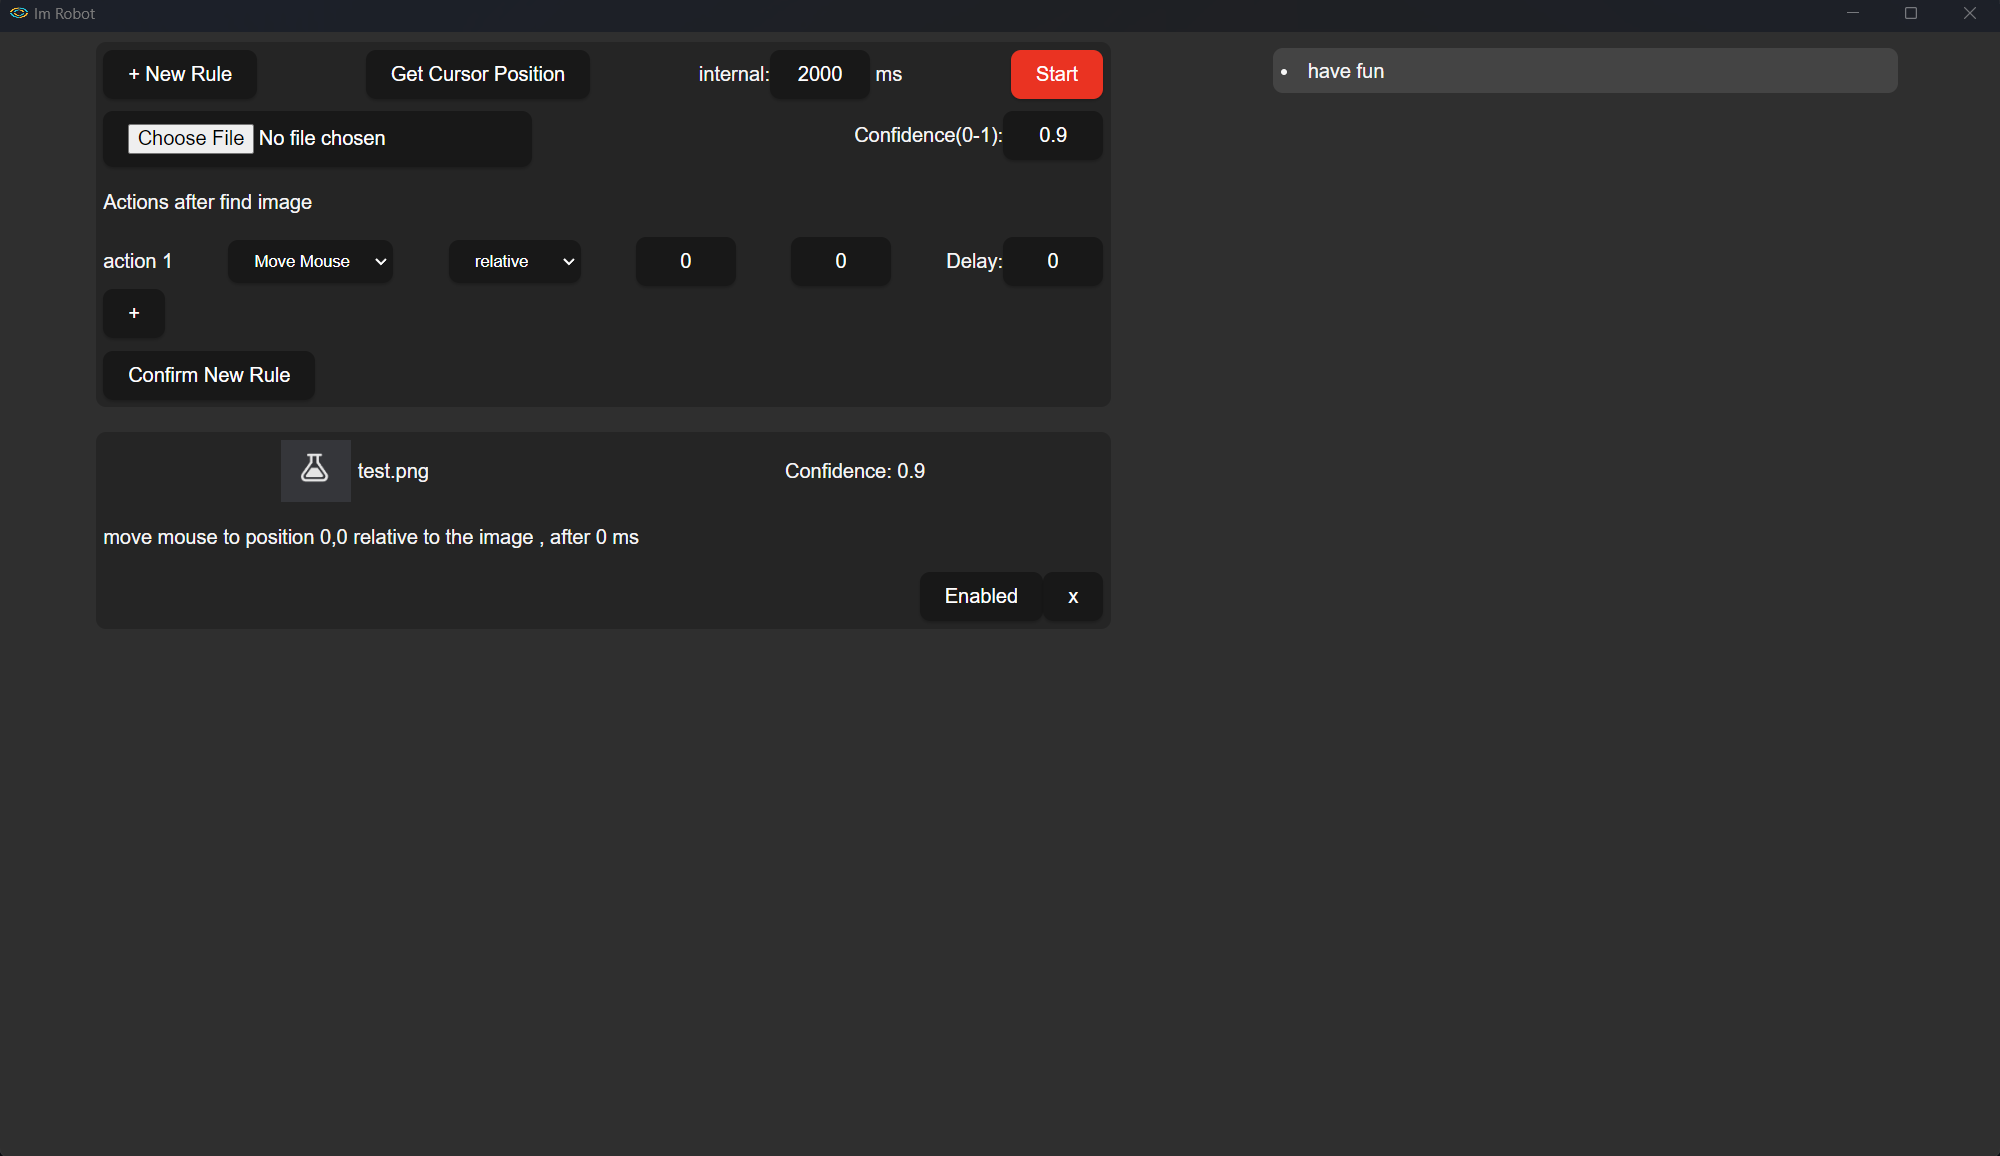Confirm New Rule button
Viewport: 2000px width, 1156px height.
[x=209, y=375]
